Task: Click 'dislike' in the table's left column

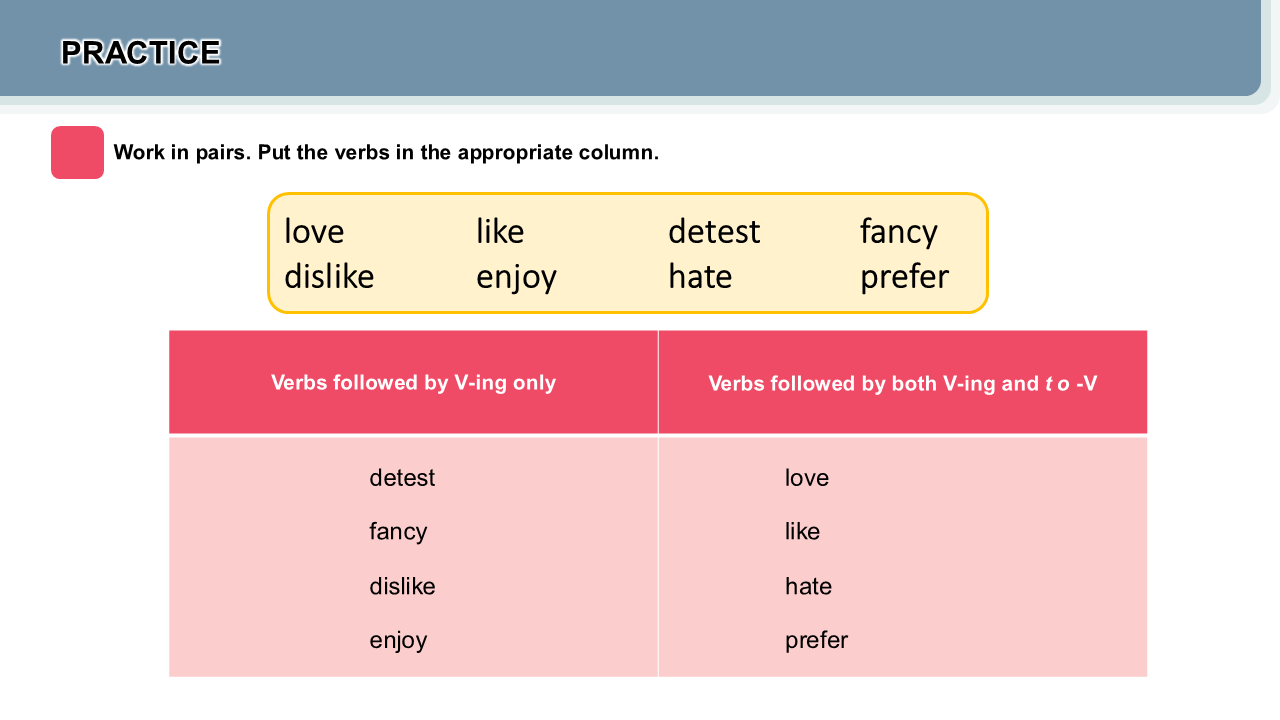Action: 402,586
